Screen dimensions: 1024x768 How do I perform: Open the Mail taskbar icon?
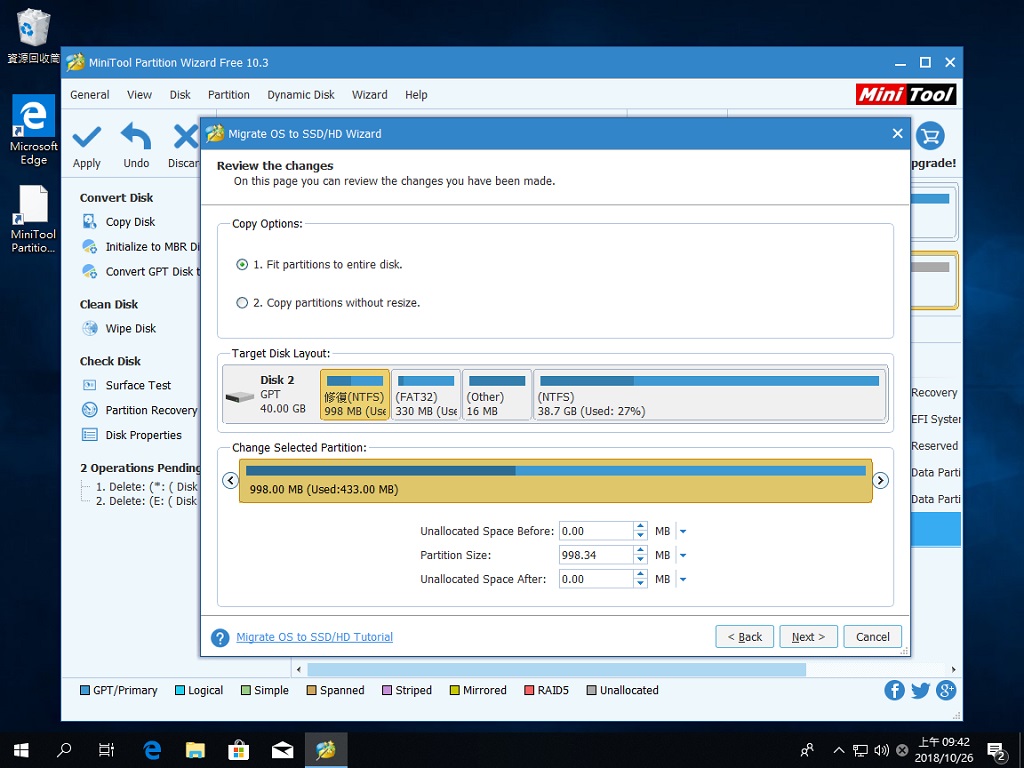(x=282, y=750)
